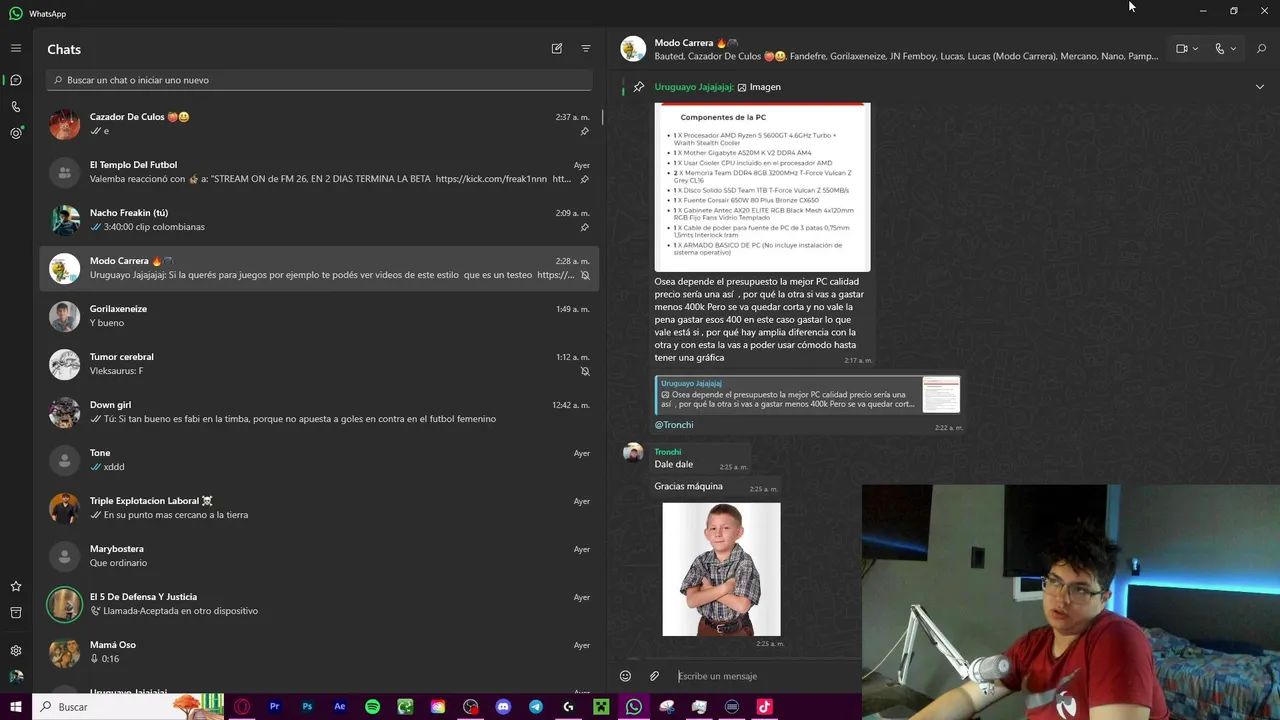The width and height of the screenshot is (1280, 720).
Task: Launch Opera GX from taskbar
Action: (x=242, y=707)
